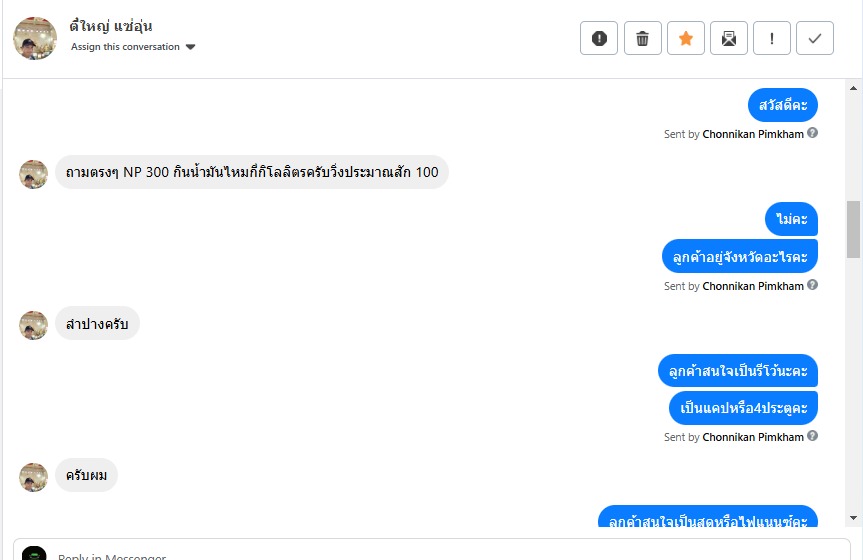Screen dimensions: 863x560
Task: Click customer avatar beside ลำปางครับ message
Action: pos(34,325)
